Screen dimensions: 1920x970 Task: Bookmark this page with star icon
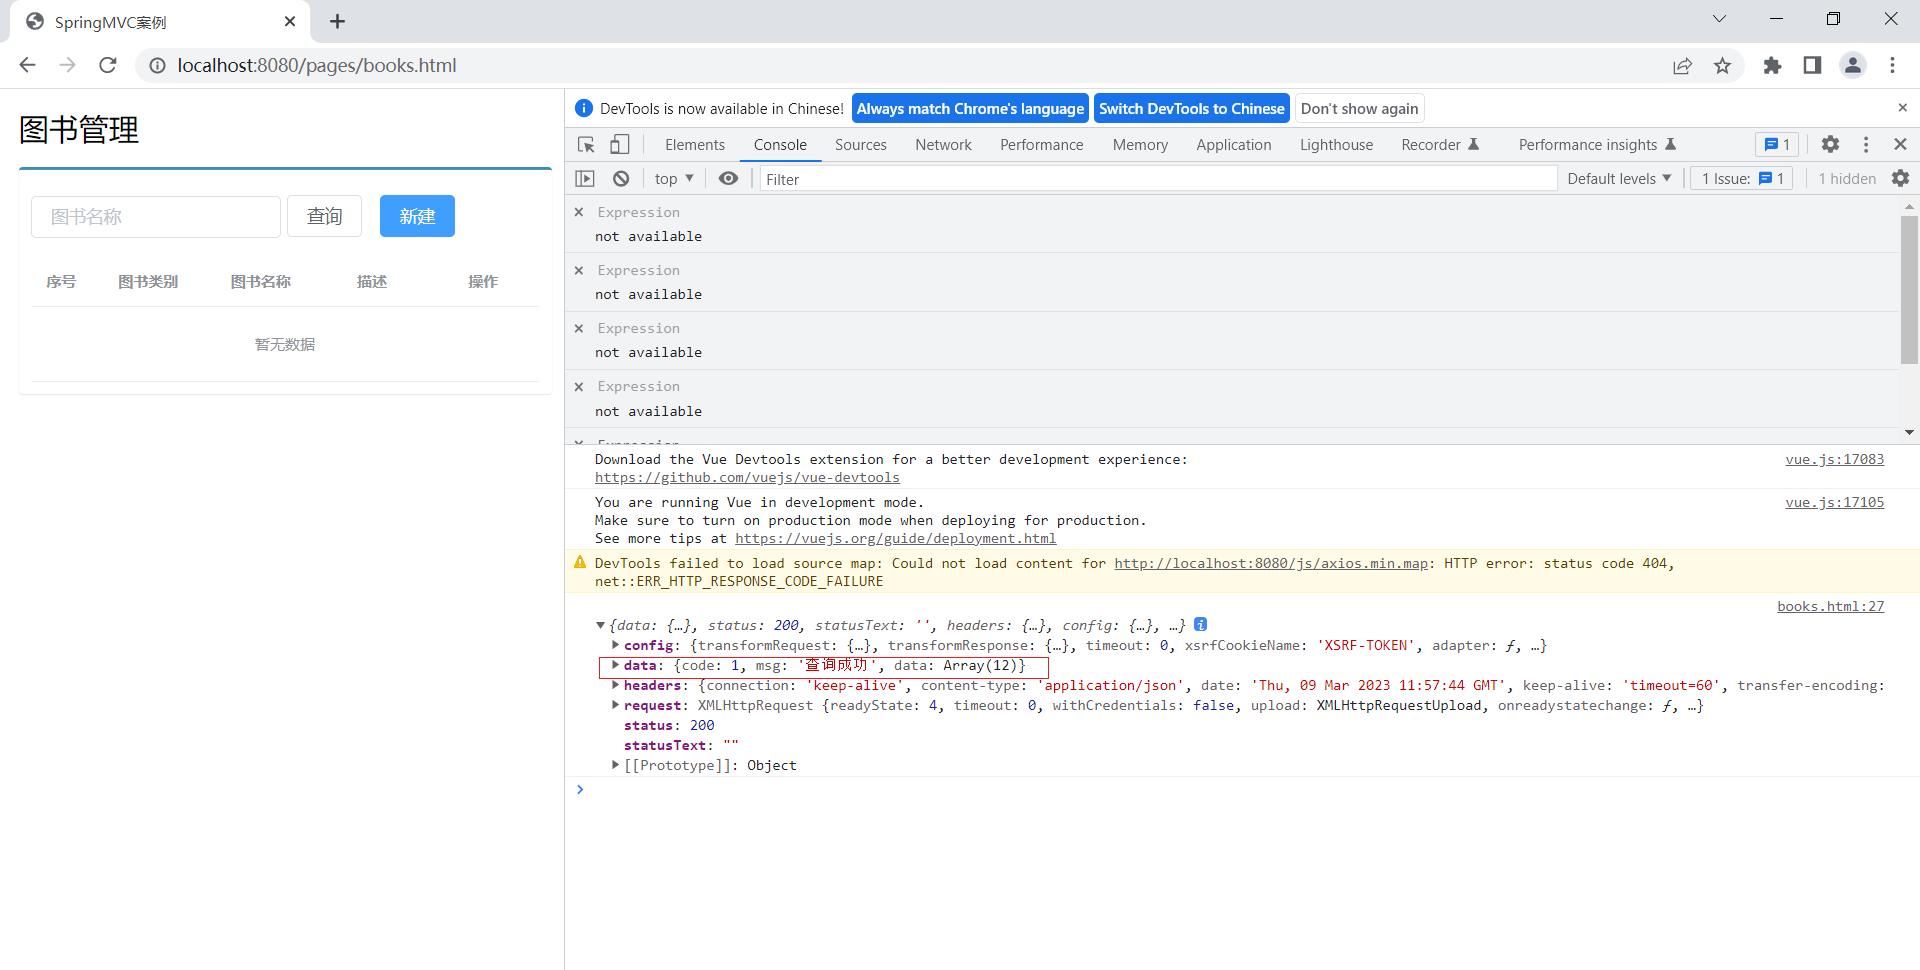point(1722,66)
